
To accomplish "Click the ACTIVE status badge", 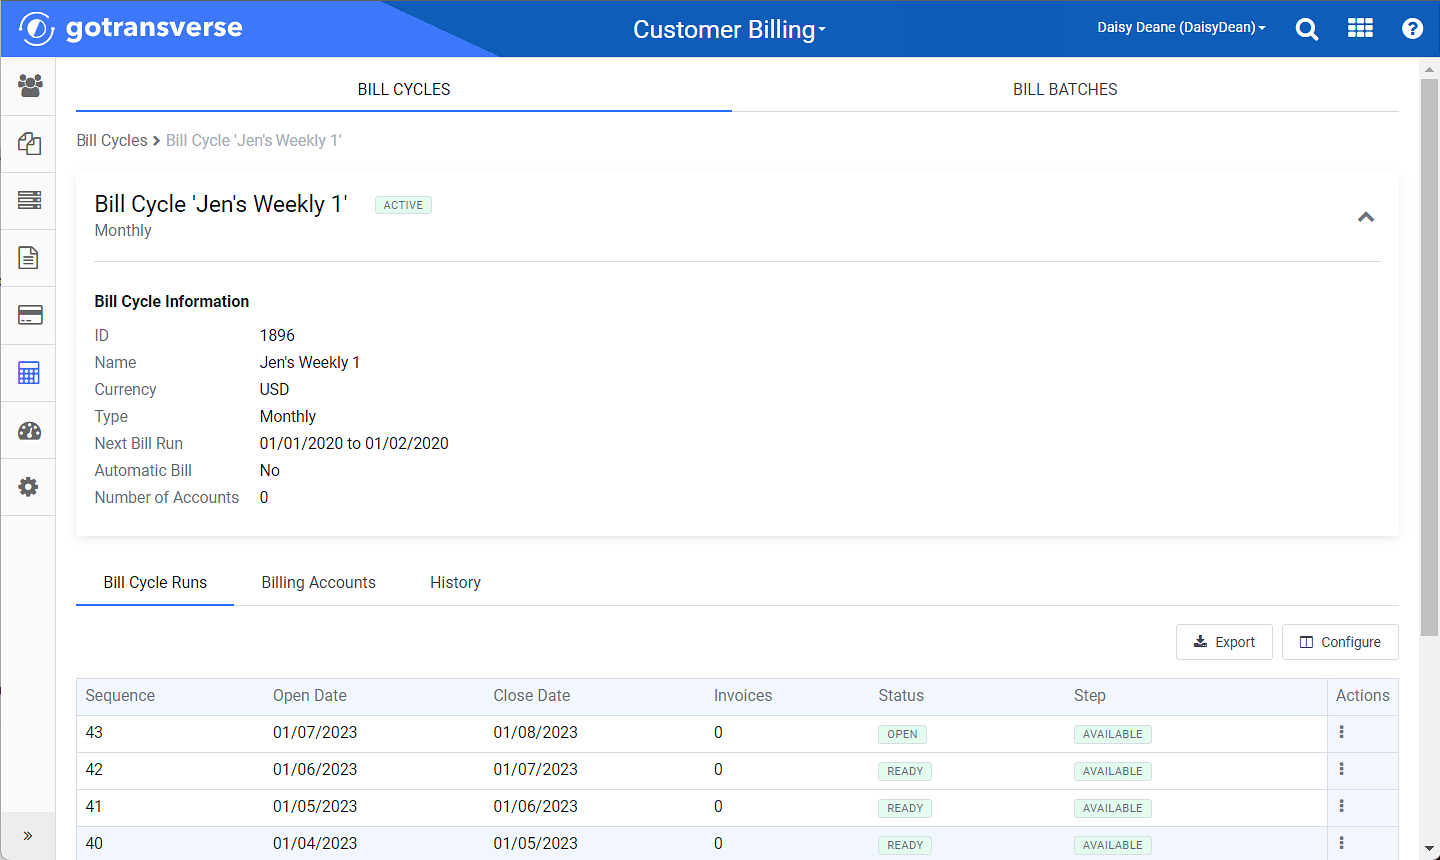I will pos(403,205).
